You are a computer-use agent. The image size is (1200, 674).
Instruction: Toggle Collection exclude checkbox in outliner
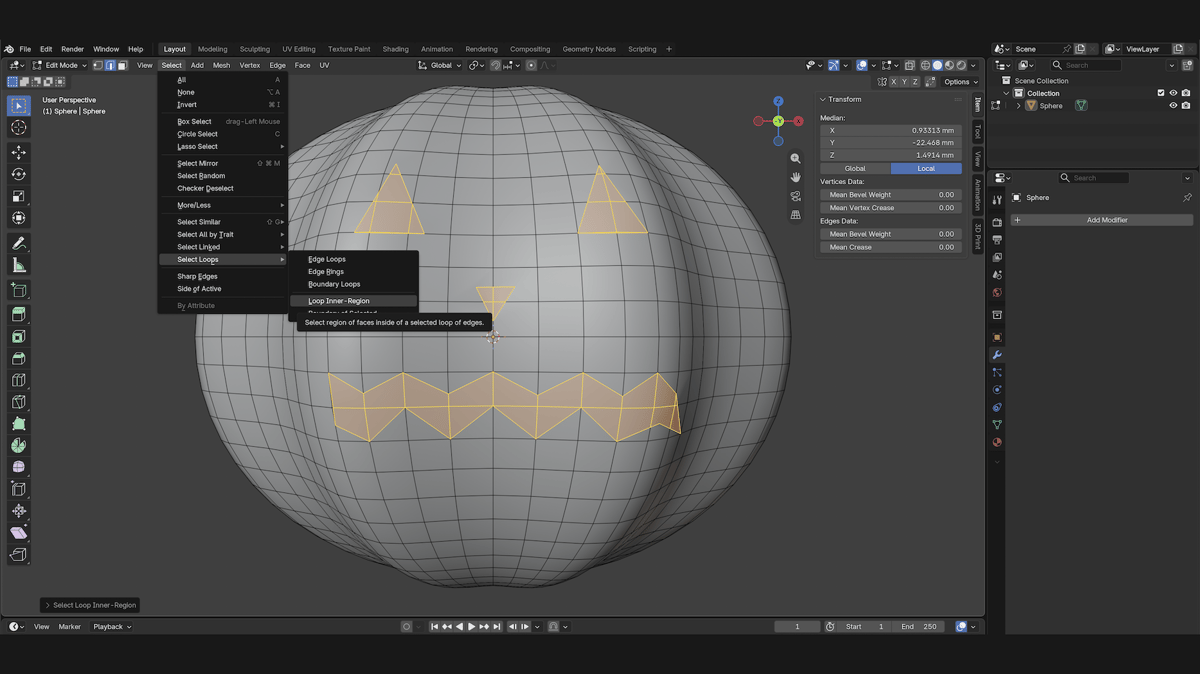1160,93
